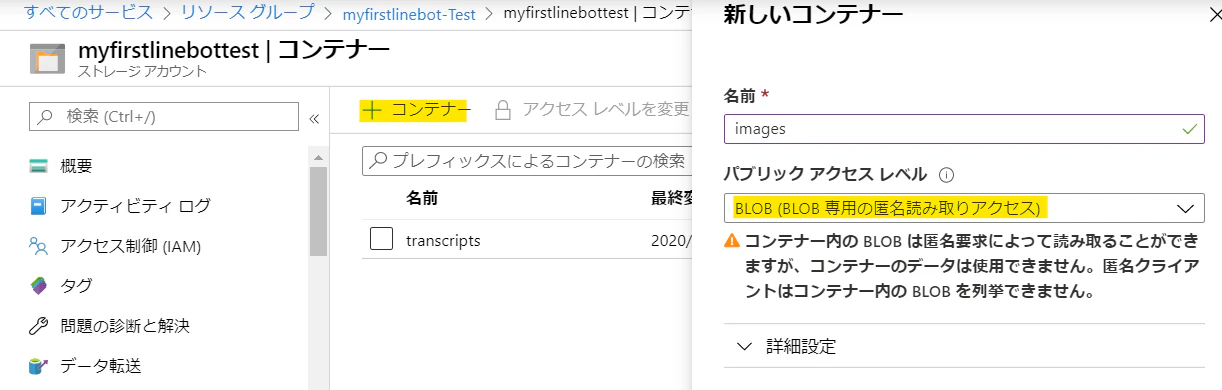Click the magnifier icon in container prefix search
Image resolution: width=1222 pixels, height=390 pixels.
point(379,160)
